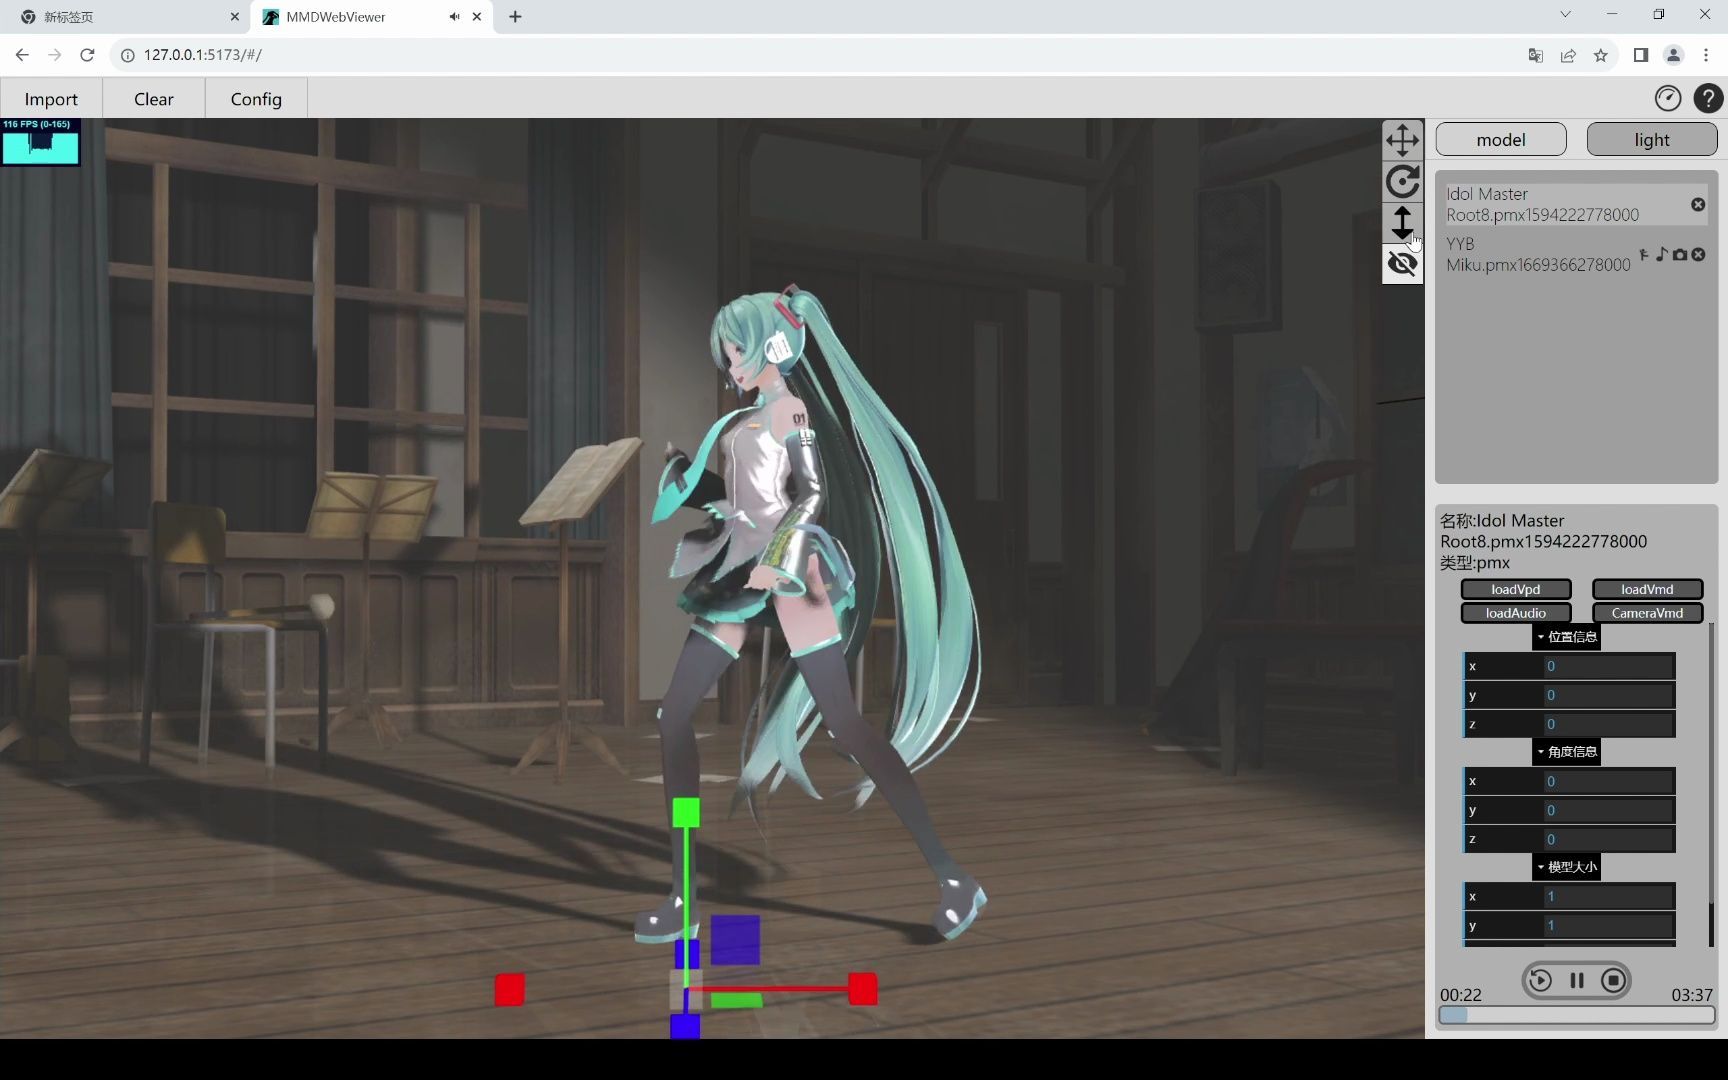Viewport: 1728px width, 1080px height.
Task: Click the music note icon on YYB Miku row
Action: [1661, 254]
